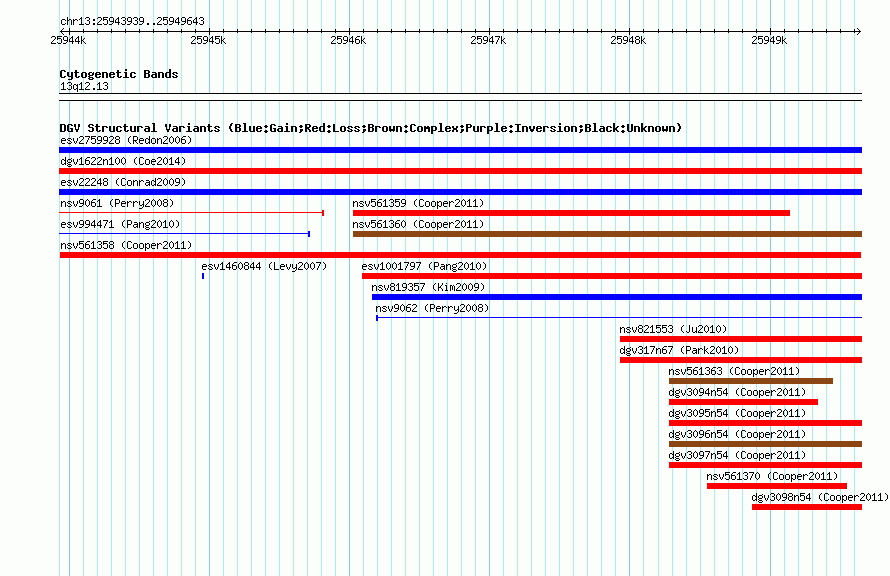Image resolution: width=890 pixels, height=576 pixels.
Task: Click the chr13:25943939..25949643 region label
Action: click(x=132, y=21)
